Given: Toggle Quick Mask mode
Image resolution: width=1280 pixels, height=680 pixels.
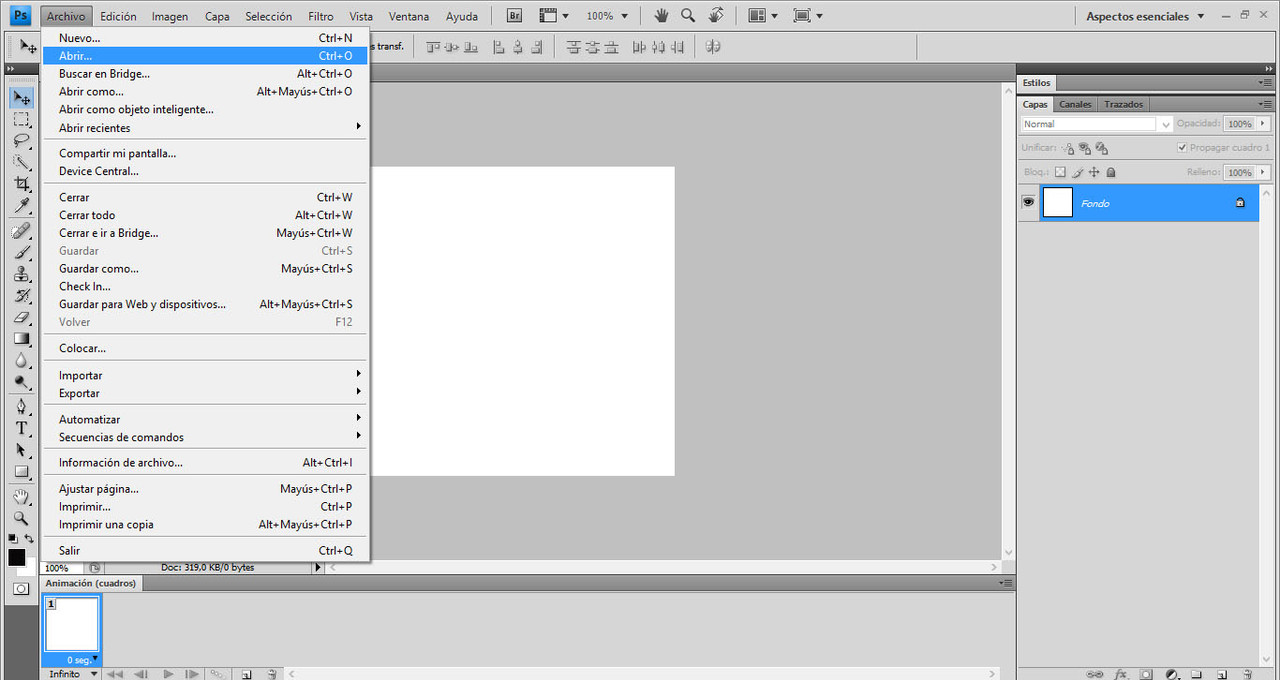Looking at the screenshot, I should point(20,589).
